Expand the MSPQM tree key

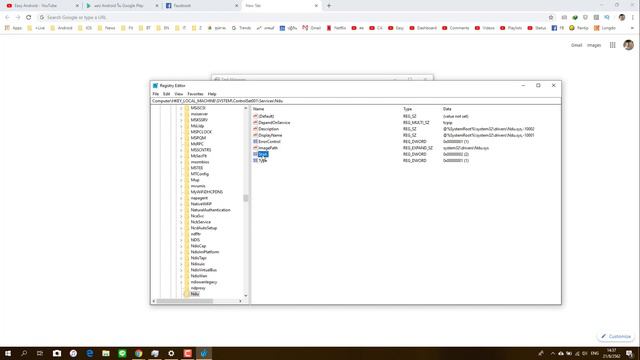pos(181,138)
